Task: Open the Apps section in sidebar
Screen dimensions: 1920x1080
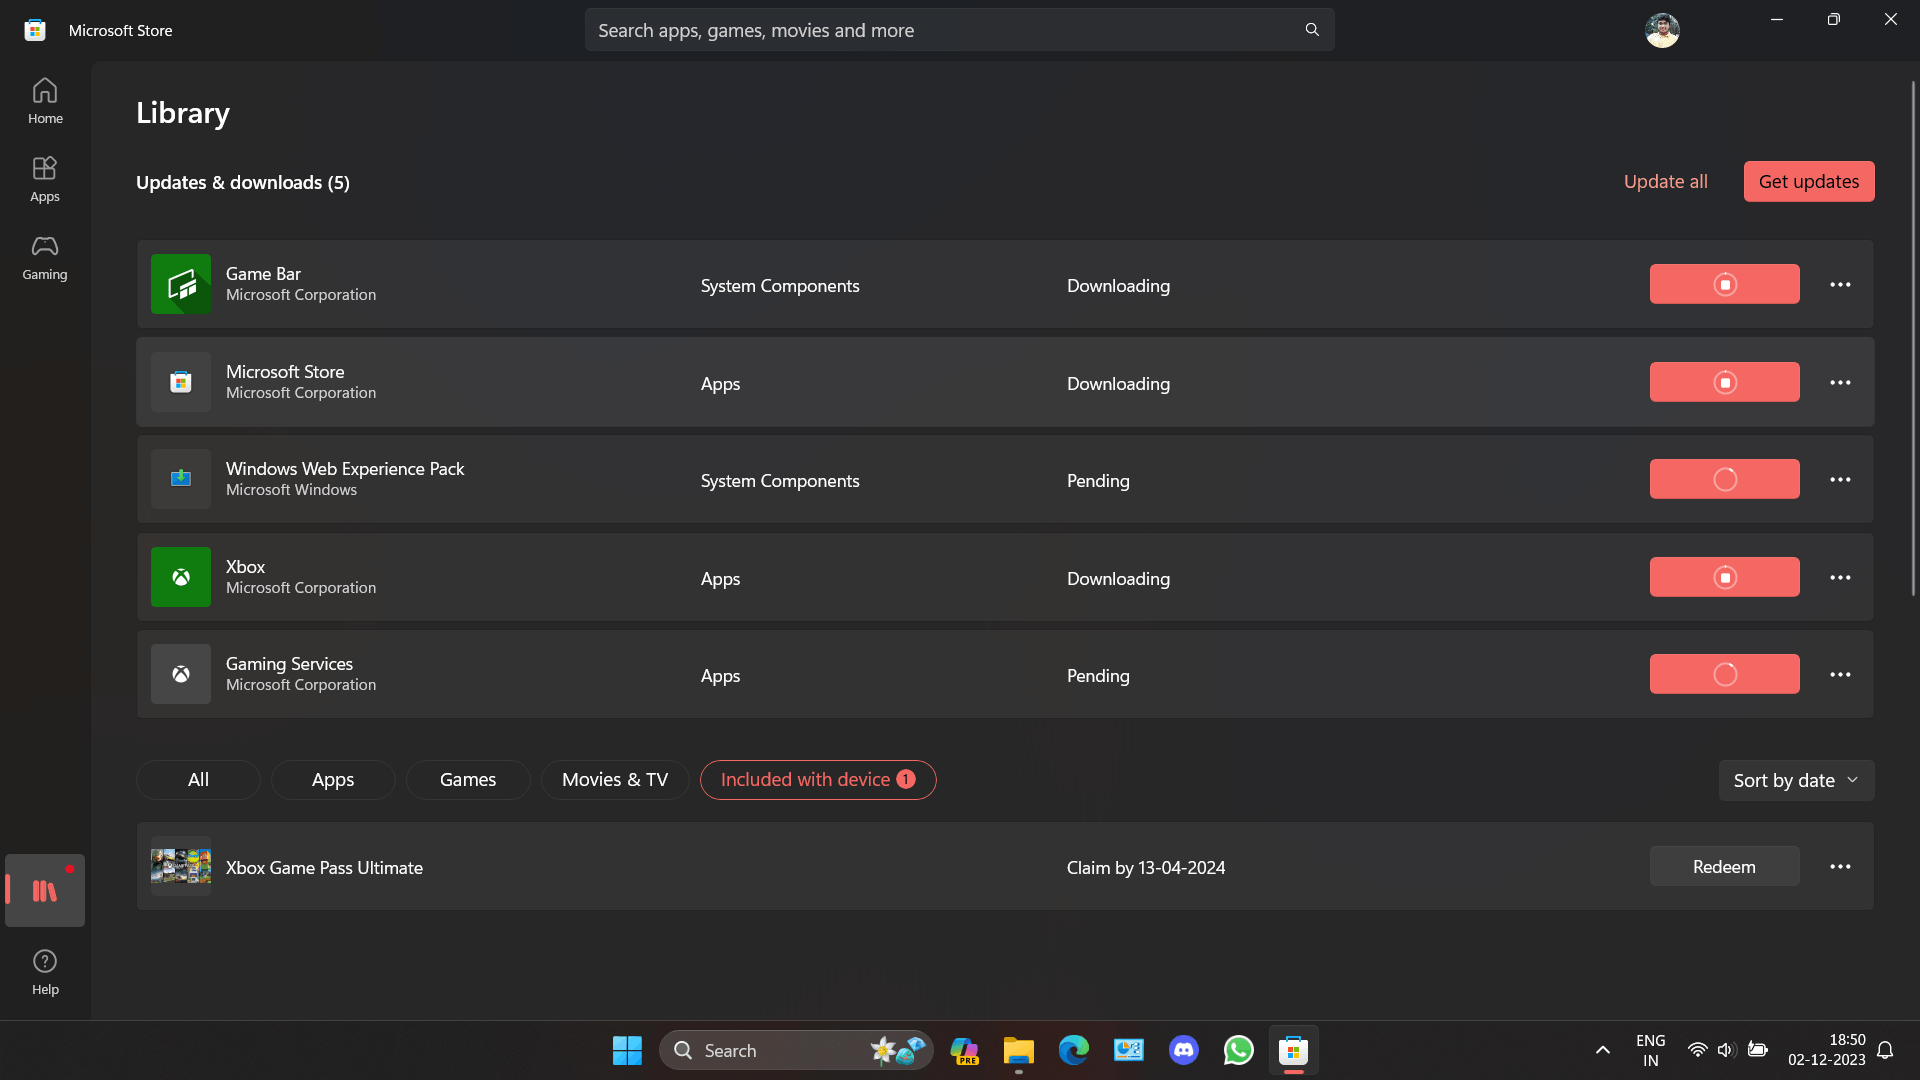Action: [45, 180]
